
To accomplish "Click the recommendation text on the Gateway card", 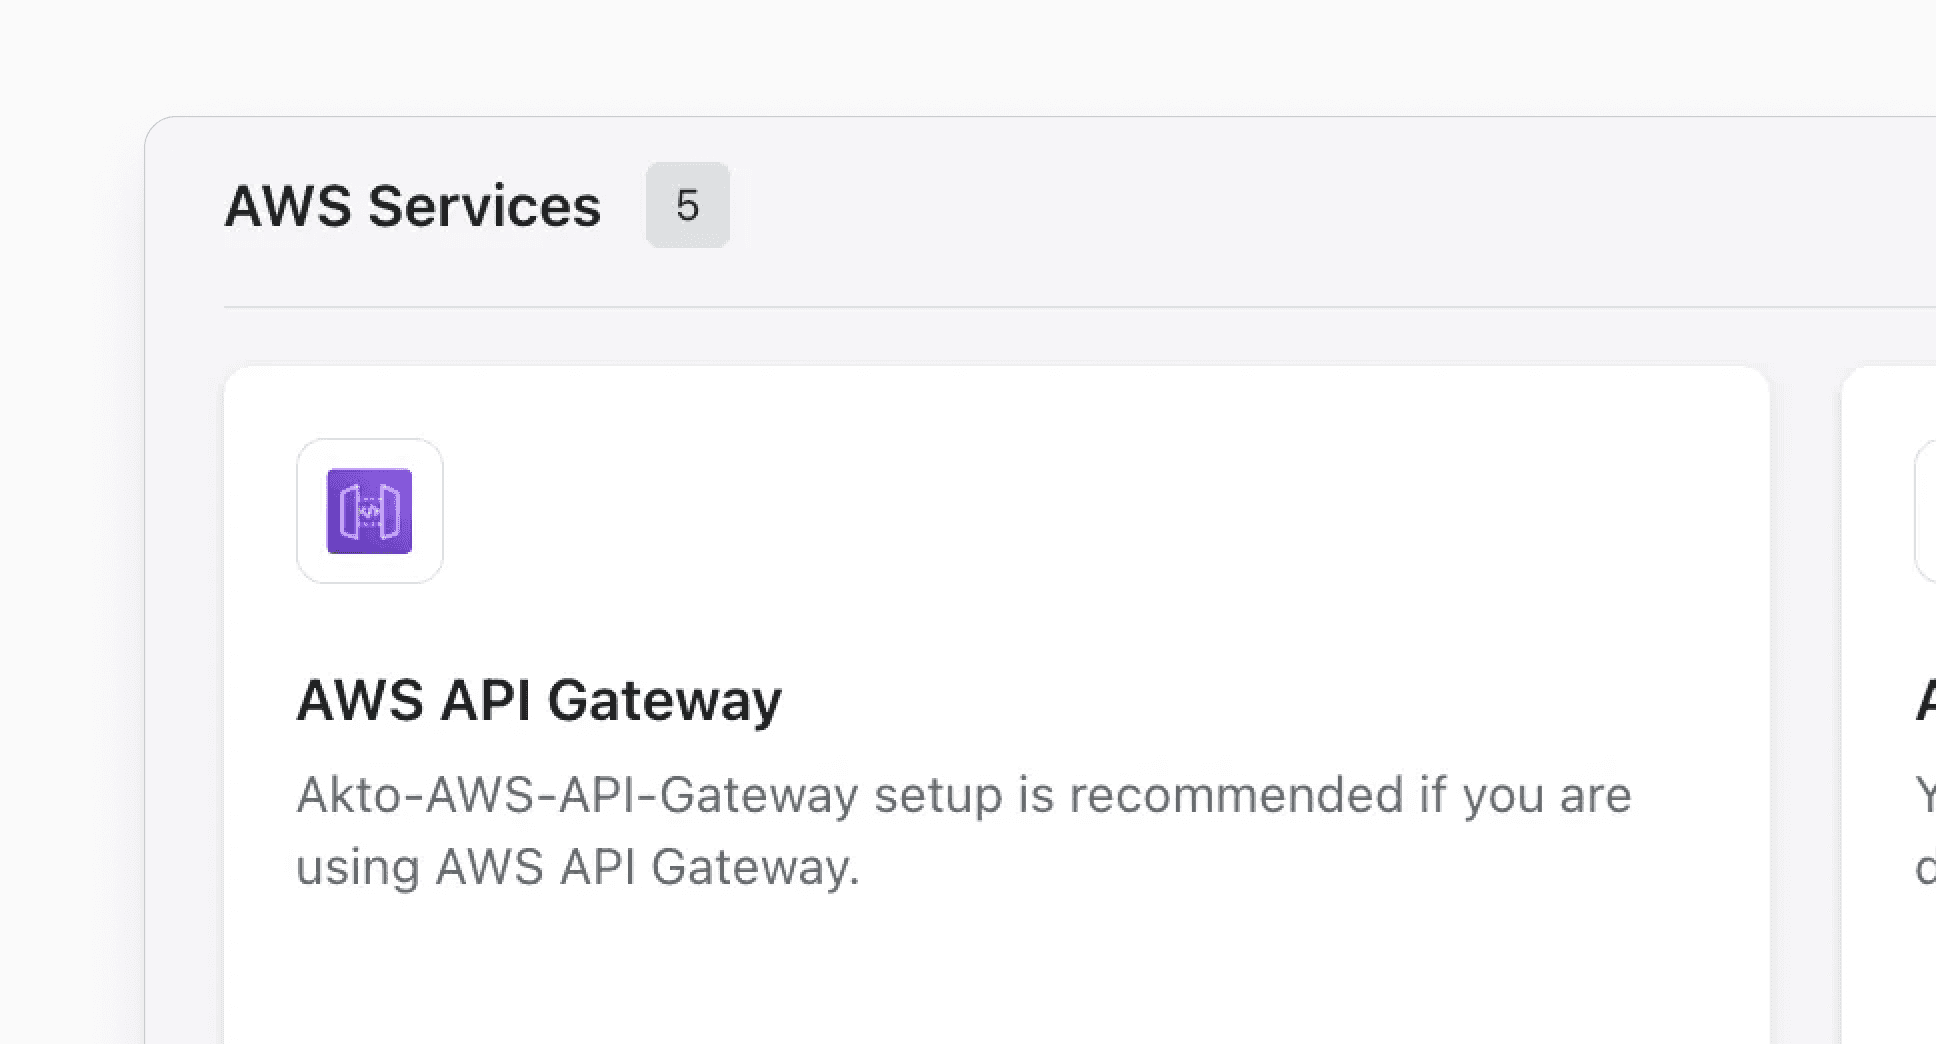I will point(965,830).
